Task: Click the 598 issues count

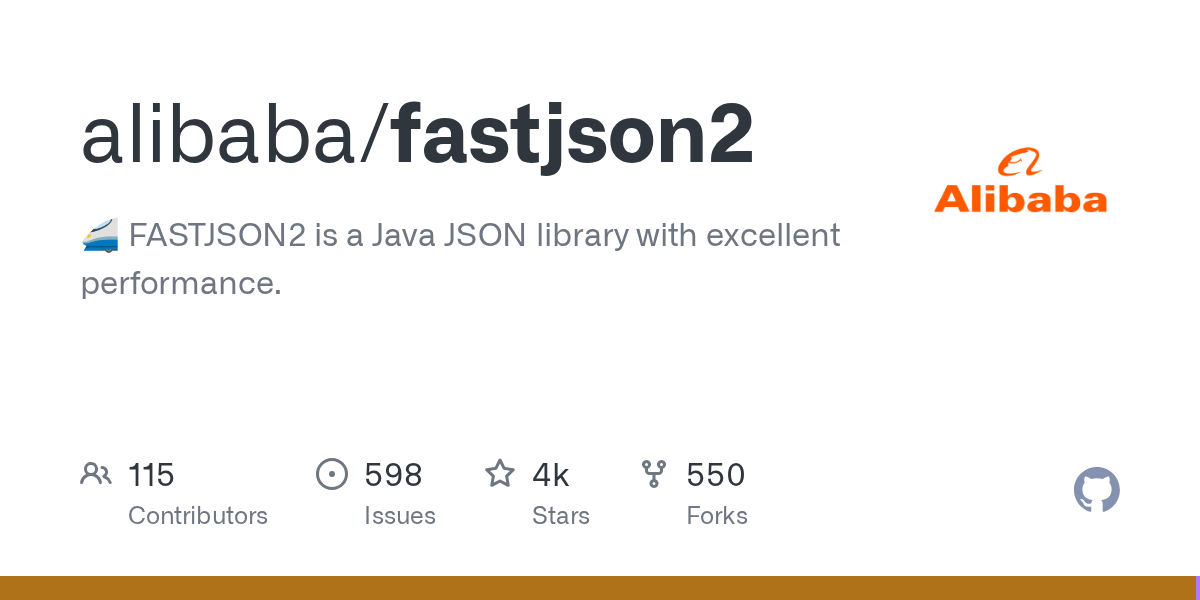Action: [x=393, y=475]
